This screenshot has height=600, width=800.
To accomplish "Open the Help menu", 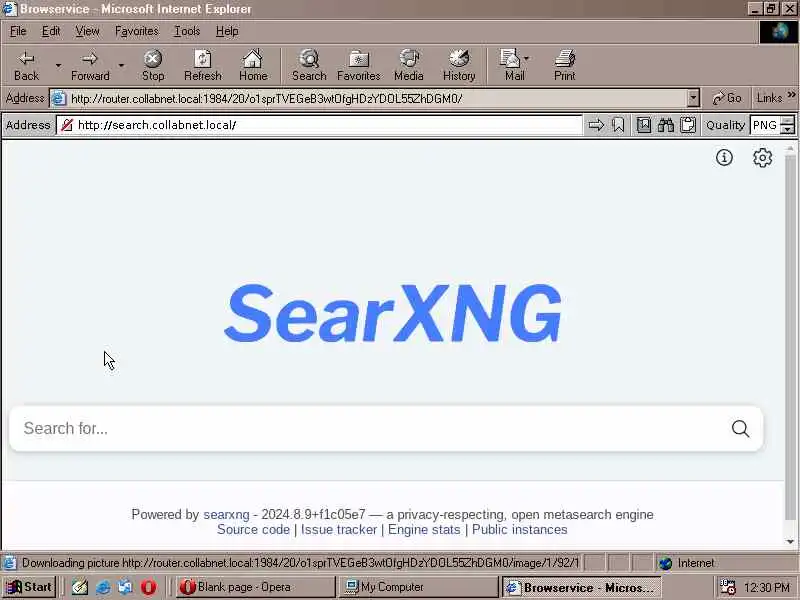I will tap(227, 31).
